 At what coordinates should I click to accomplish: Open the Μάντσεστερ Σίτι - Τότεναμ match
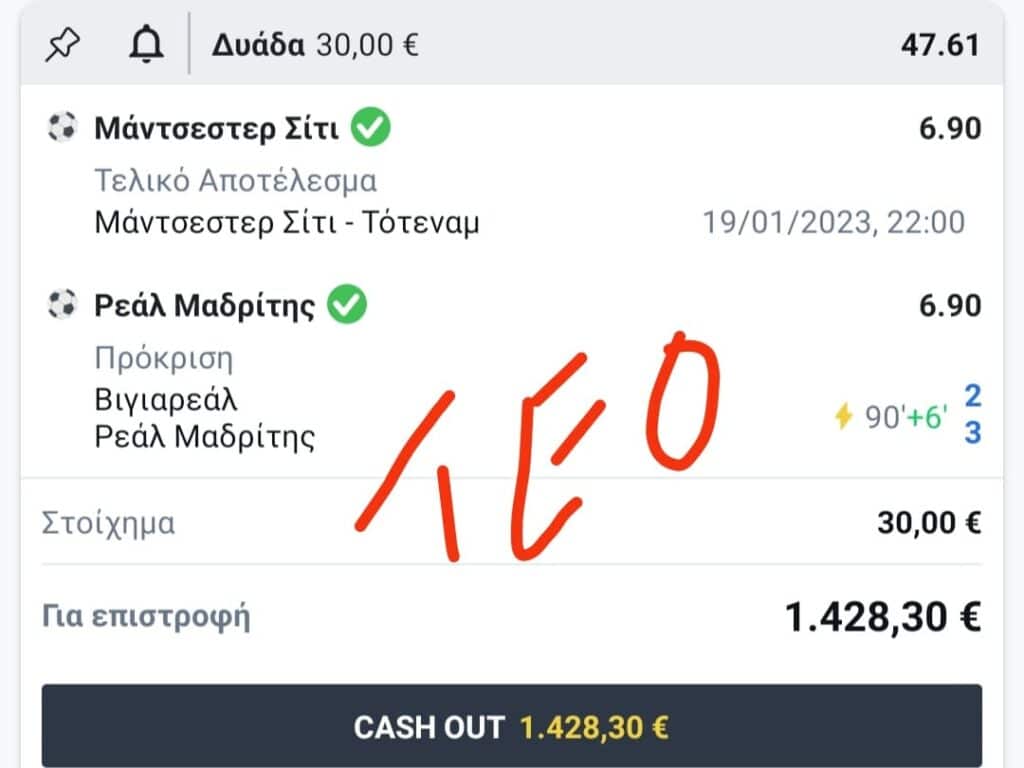(287, 221)
